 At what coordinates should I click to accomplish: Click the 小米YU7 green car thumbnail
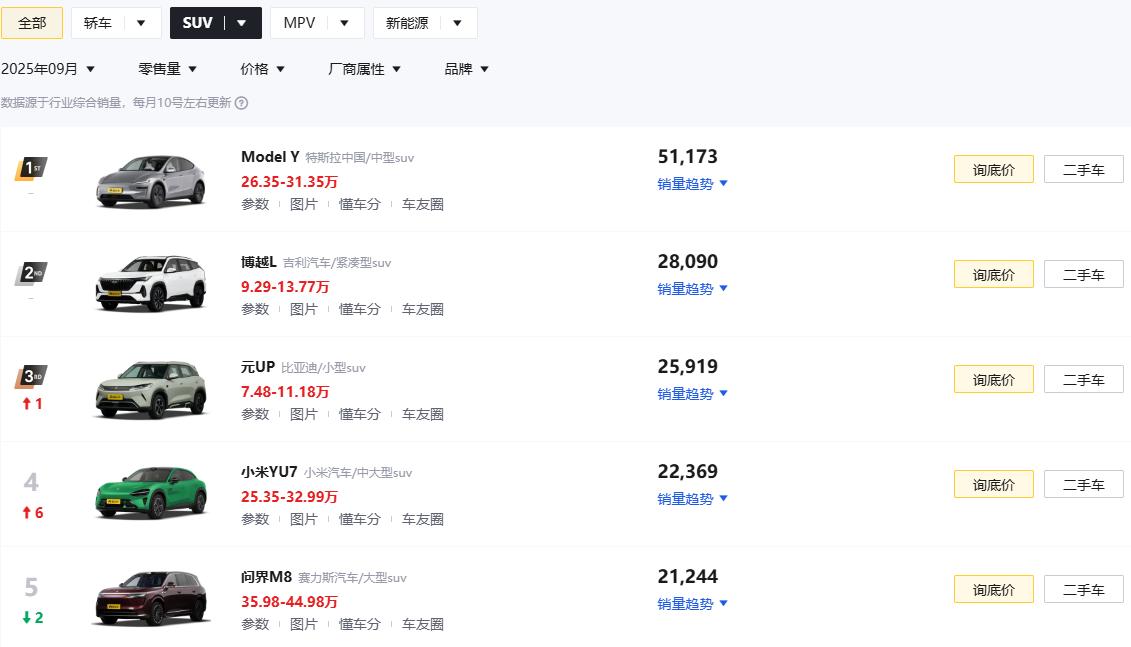click(151, 492)
